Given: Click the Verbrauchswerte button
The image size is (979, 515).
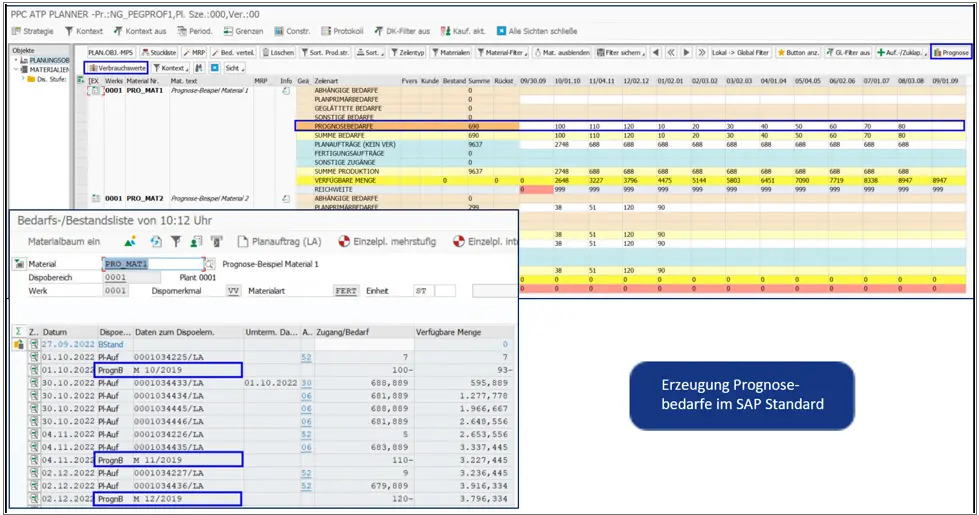Looking at the screenshot, I should click(x=117, y=67).
